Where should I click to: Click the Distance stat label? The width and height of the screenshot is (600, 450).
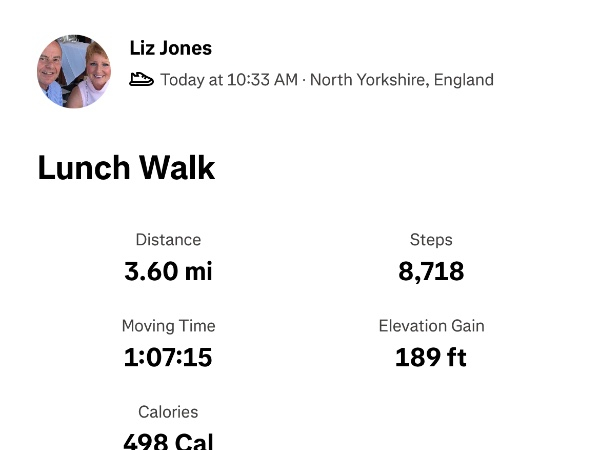click(168, 240)
